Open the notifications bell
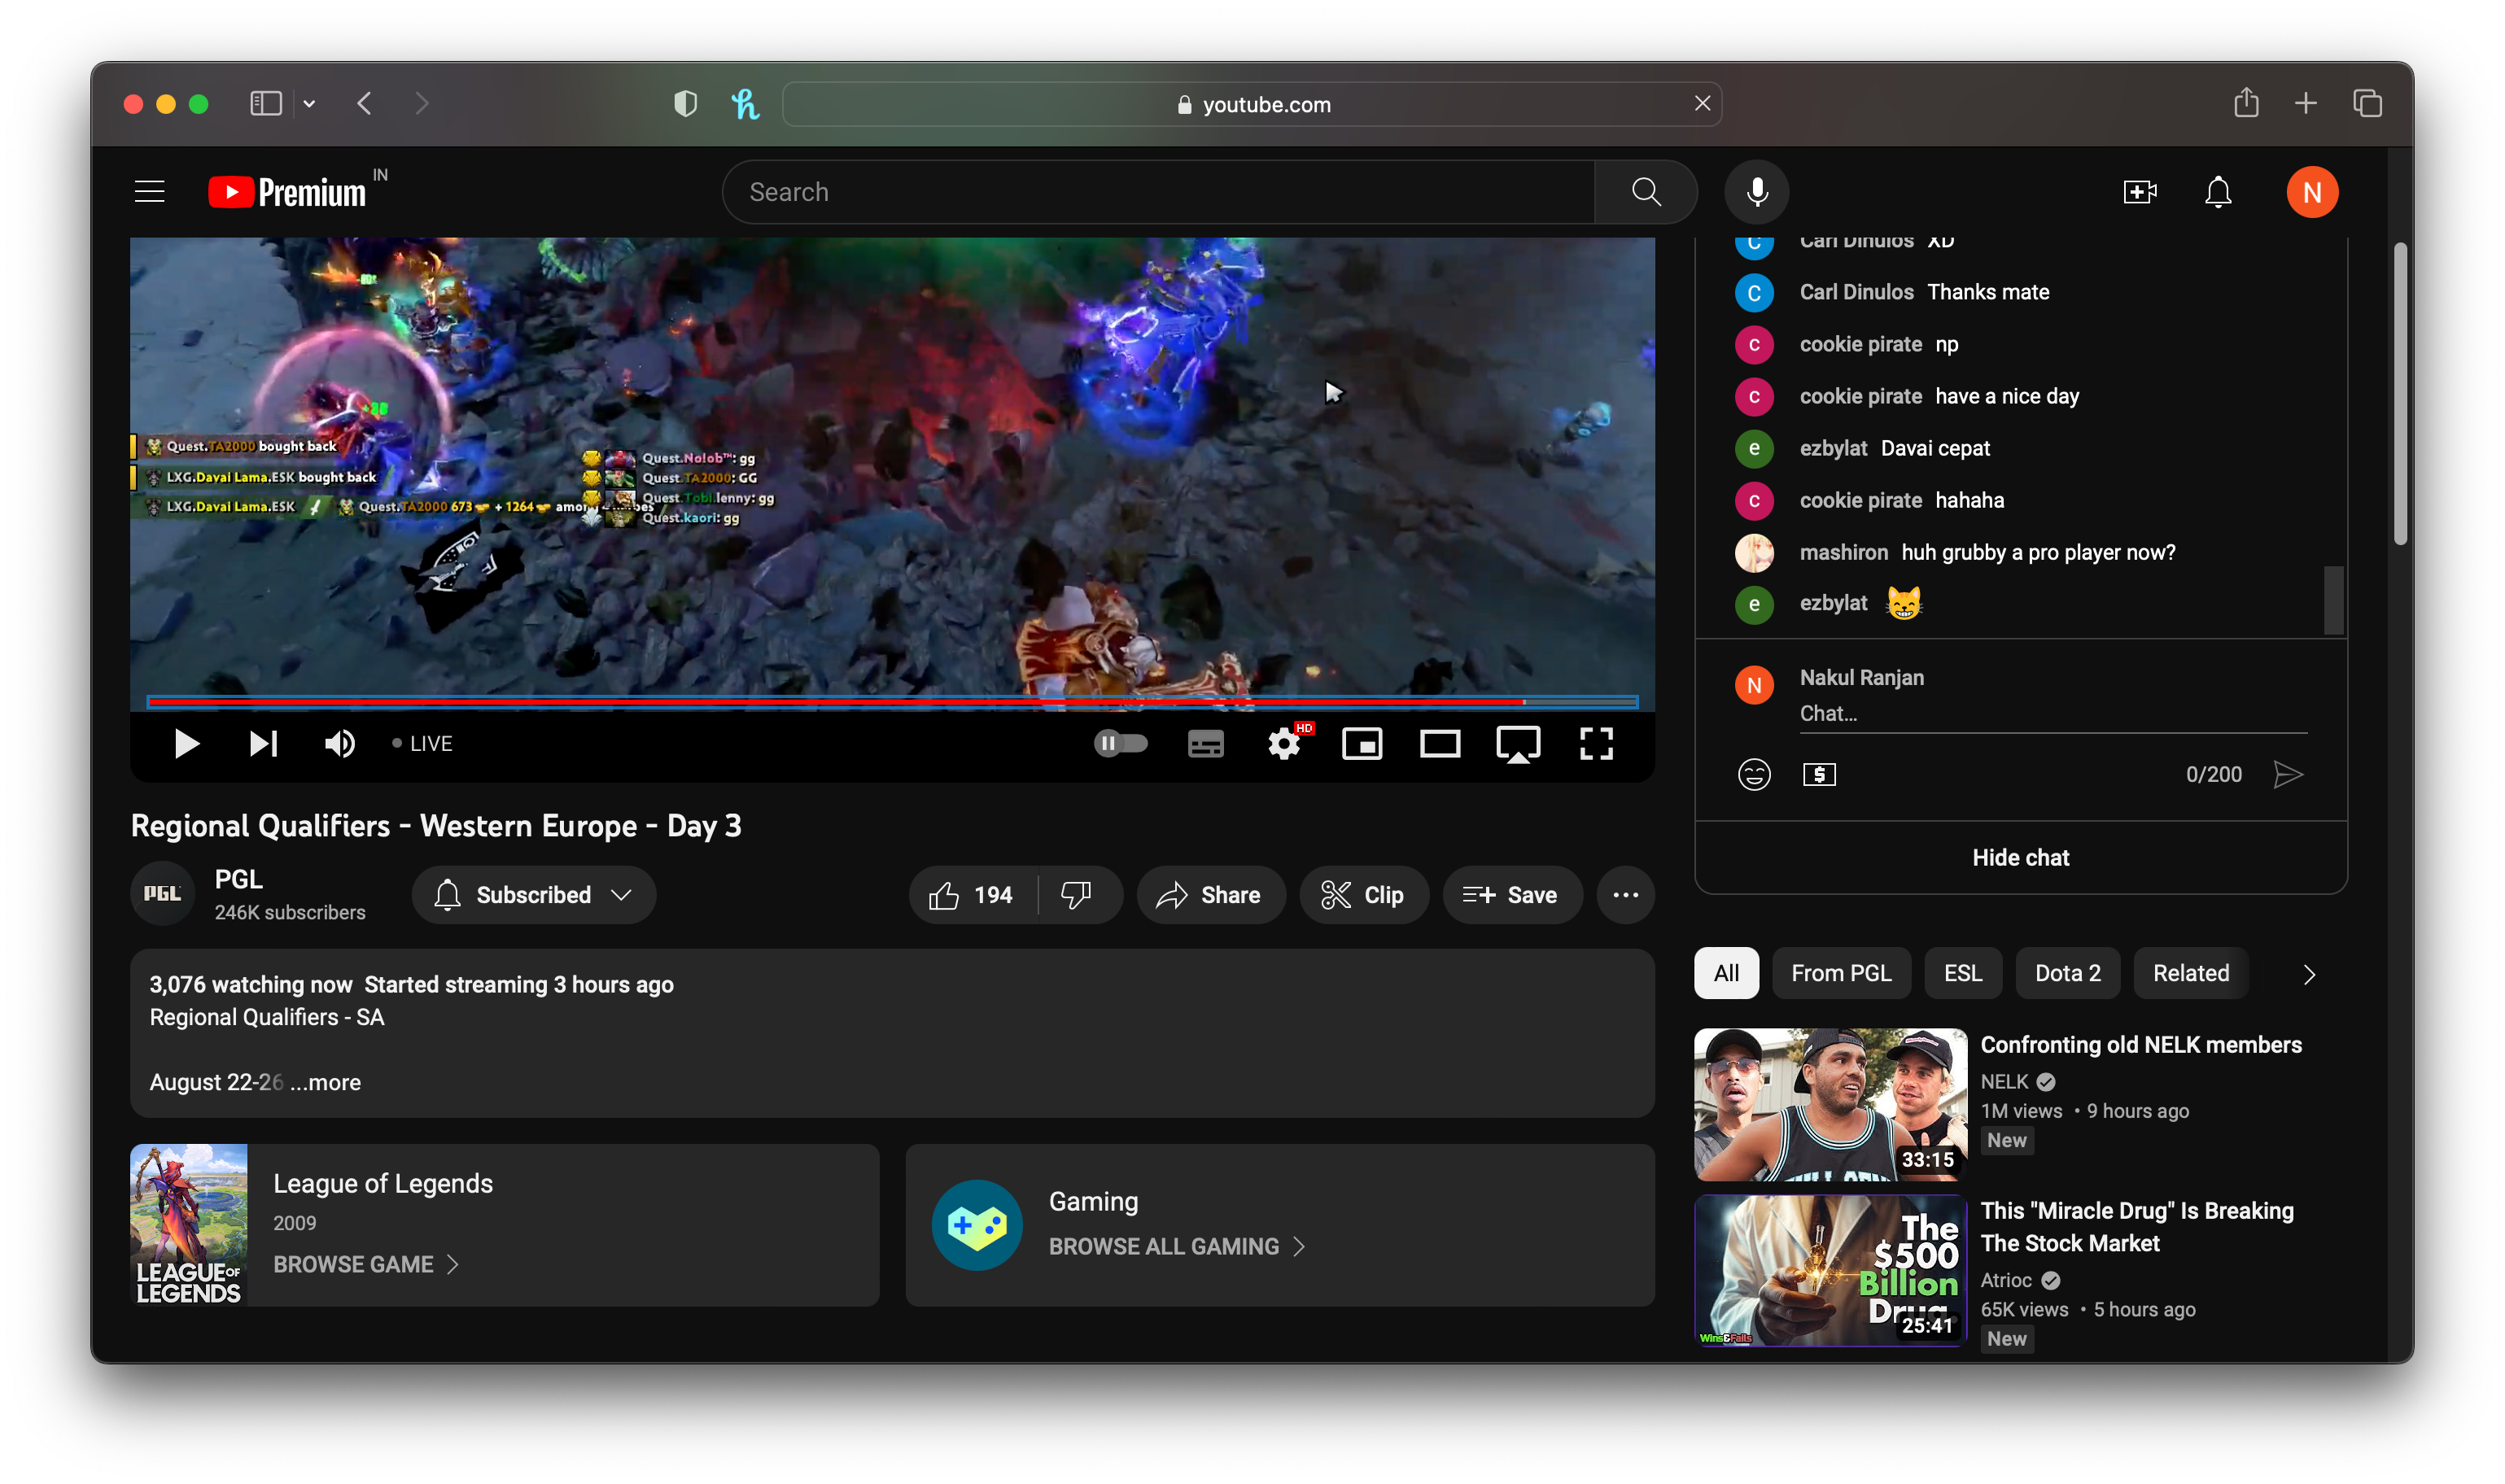Viewport: 2505px width, 1484px height. tap(2217, 192)
